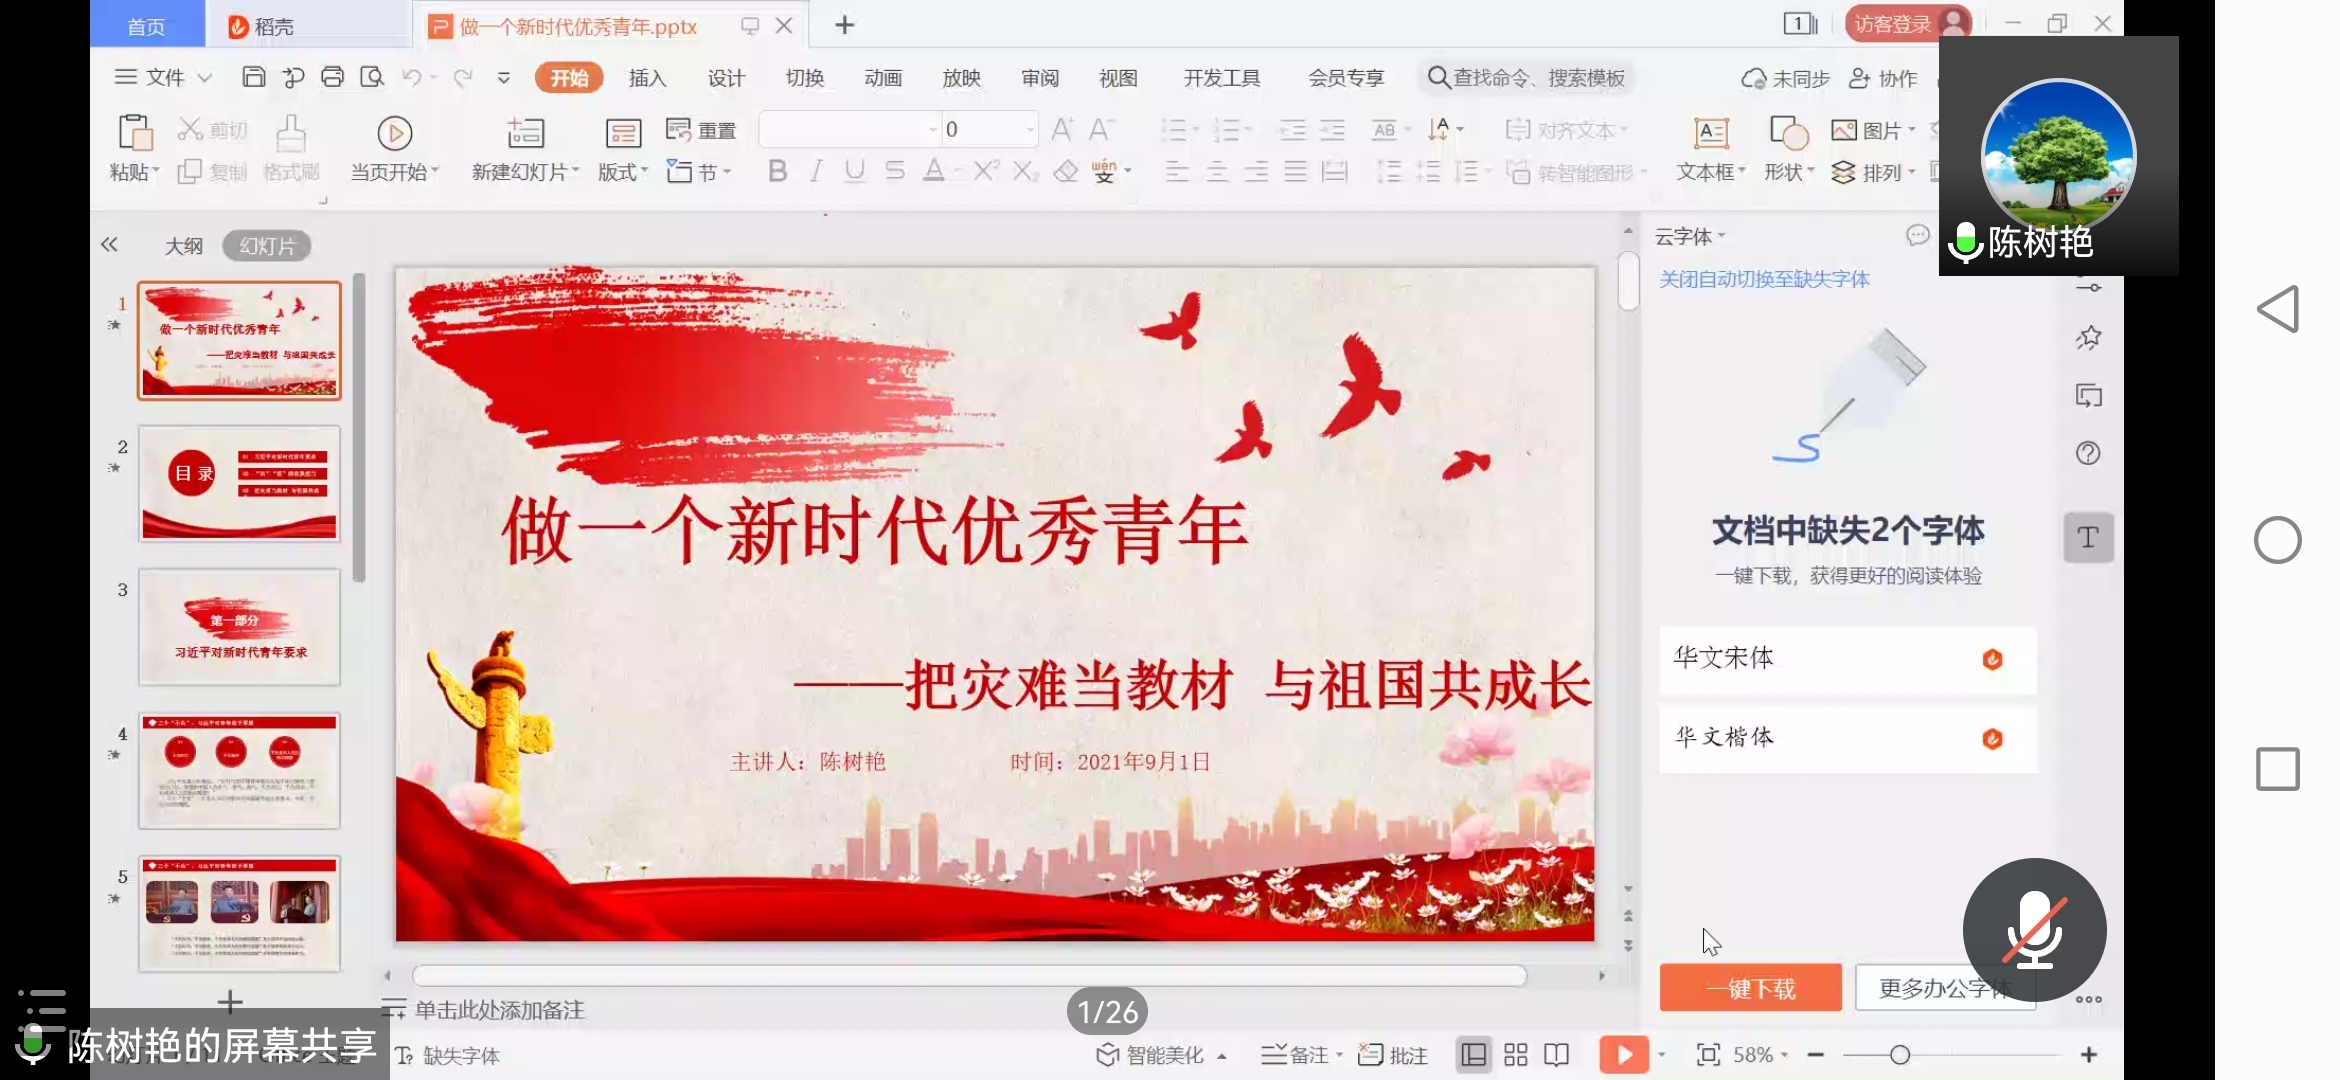Select slide 3 thumbnail
The height and width of the screenshot is (1080, 2340).
pos(239,627)
